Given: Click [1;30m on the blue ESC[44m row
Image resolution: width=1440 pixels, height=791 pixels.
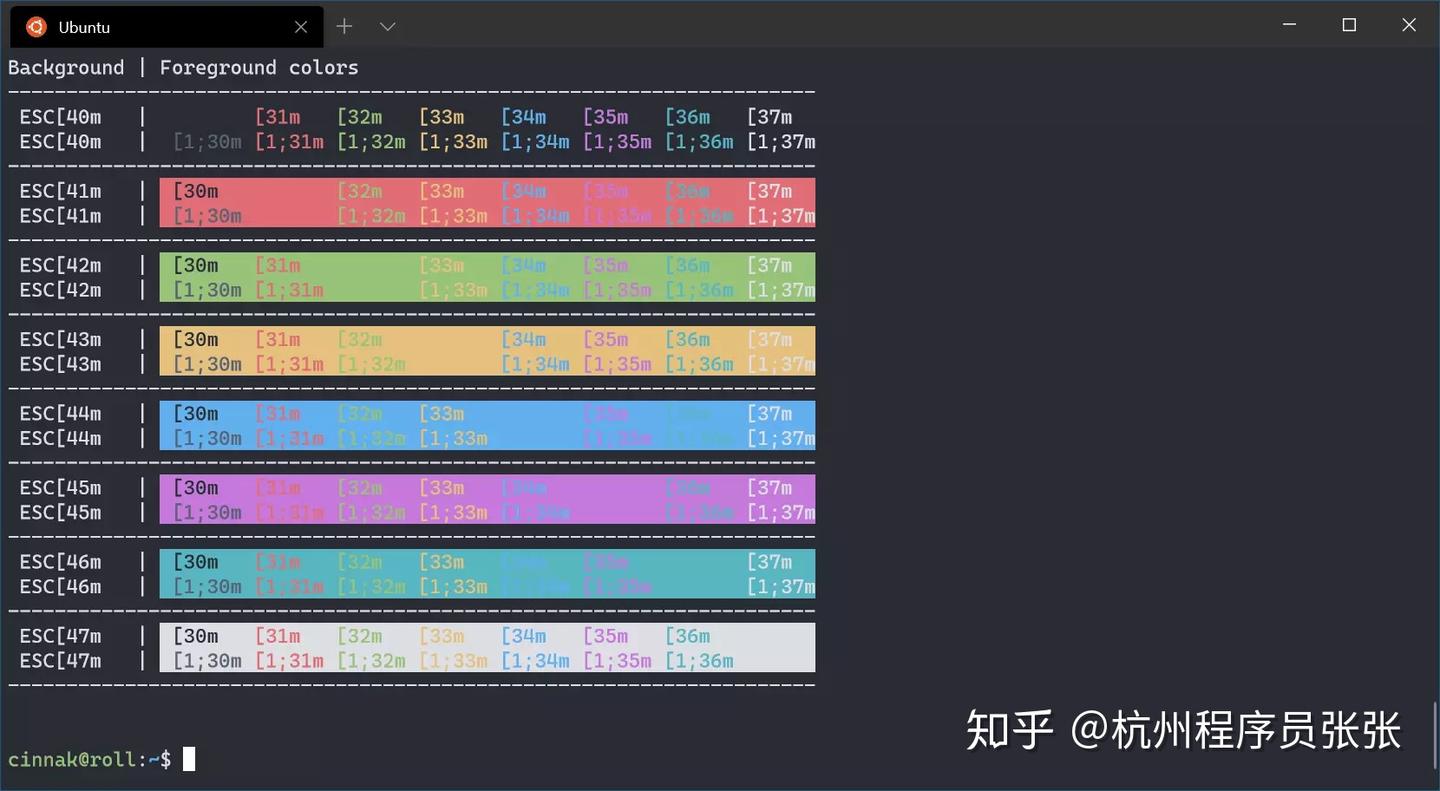Looking at the screenshot, I should pos(207,438).
